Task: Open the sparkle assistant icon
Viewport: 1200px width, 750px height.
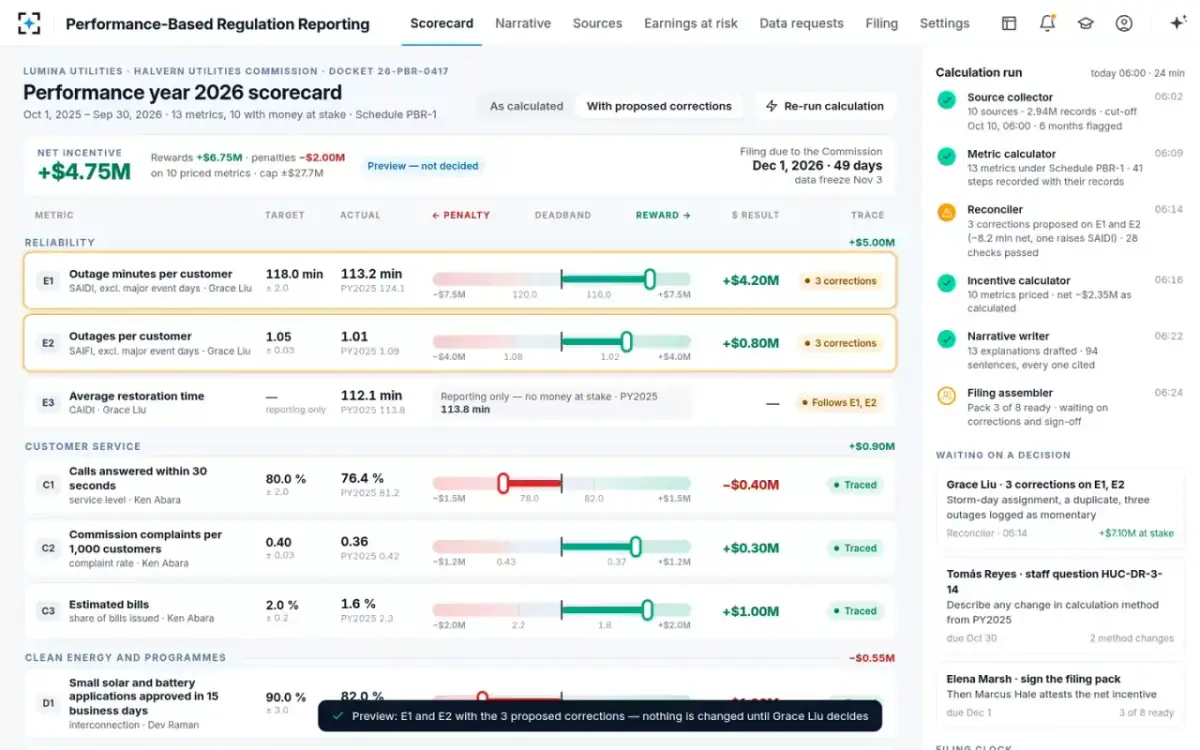Action: 1177,23
